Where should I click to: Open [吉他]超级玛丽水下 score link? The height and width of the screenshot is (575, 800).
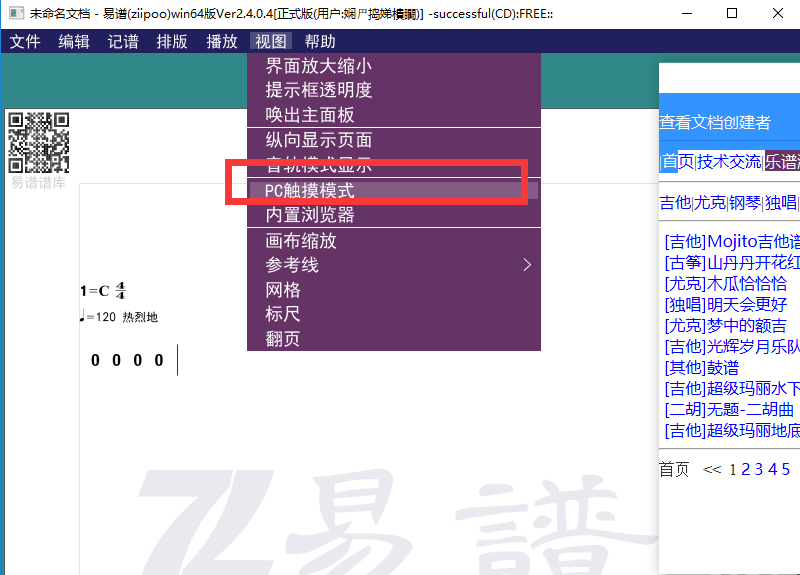click(732, 389)
